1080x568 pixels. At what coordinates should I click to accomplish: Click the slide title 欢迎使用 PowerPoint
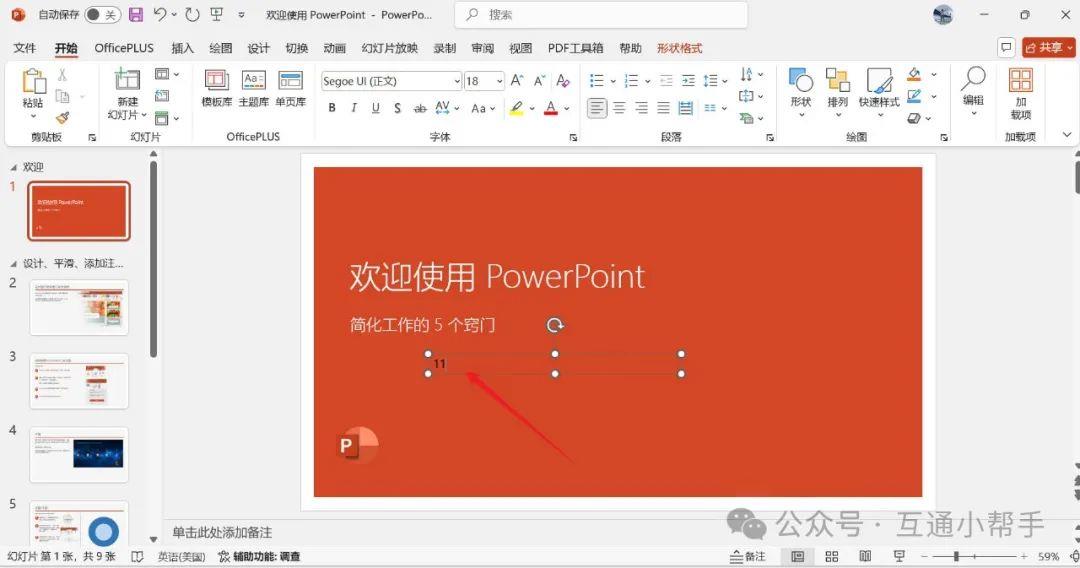click(497, 277)
